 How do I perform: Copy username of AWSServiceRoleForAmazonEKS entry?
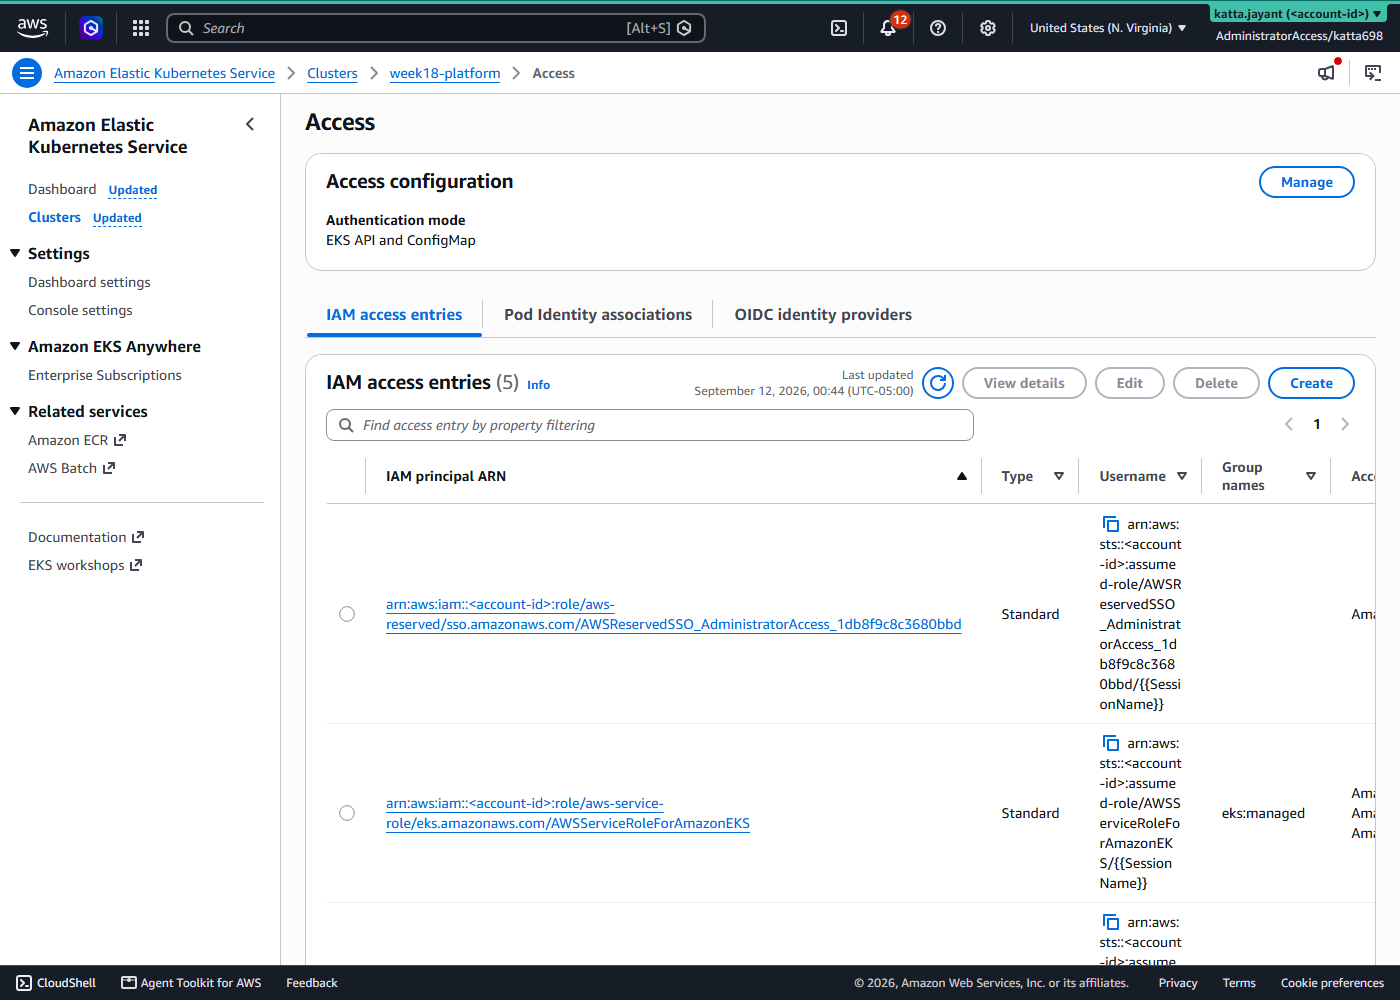coord(1111,743)
